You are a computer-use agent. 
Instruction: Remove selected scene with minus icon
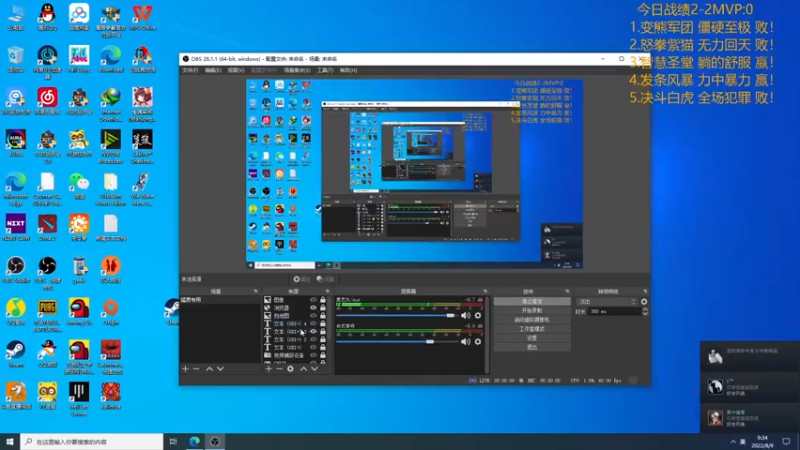click(196, 368)
